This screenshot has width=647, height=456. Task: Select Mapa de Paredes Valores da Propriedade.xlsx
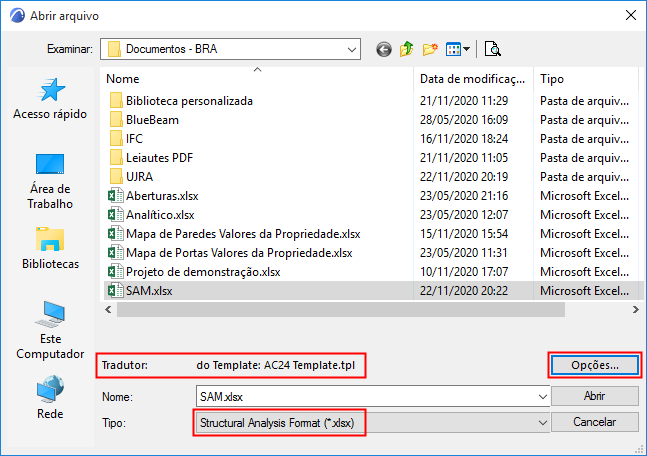(x=243, y=234)
